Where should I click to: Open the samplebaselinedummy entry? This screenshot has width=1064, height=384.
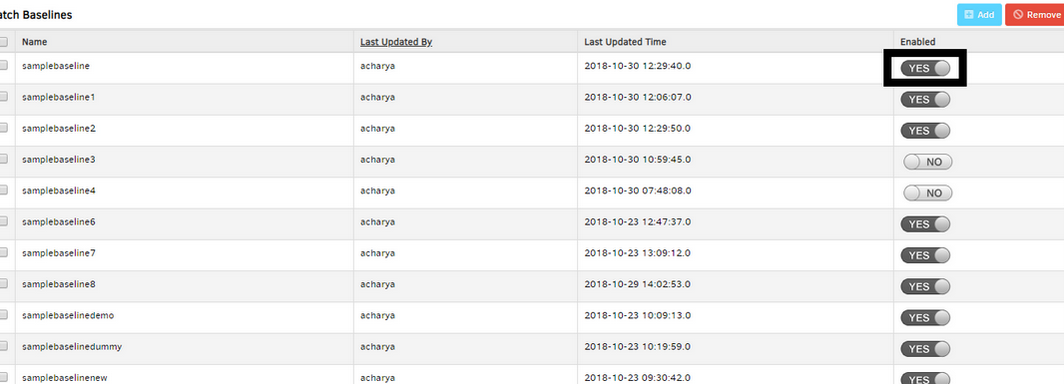point(72,347)
